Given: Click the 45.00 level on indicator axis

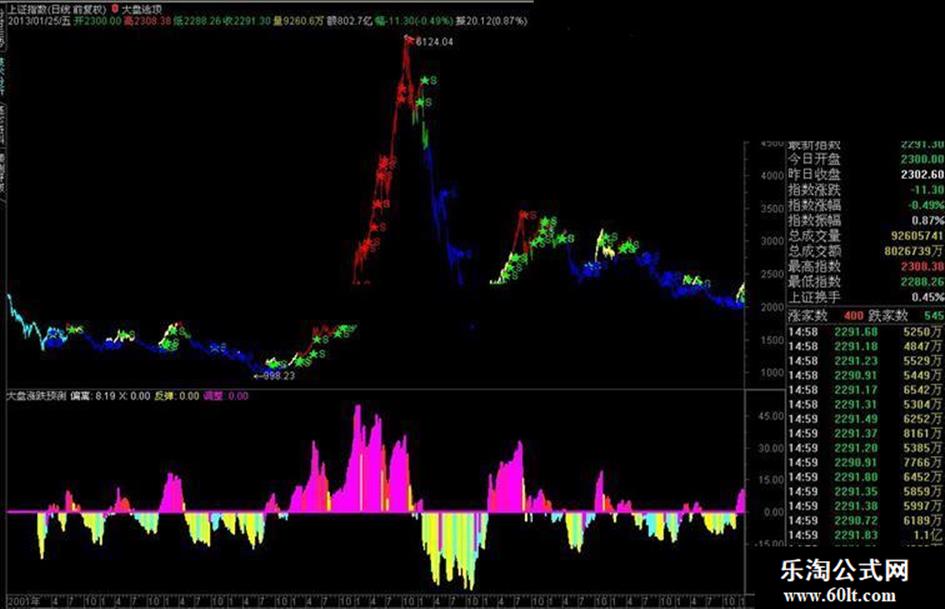Looking at the screenshot, I should click(771, 416).
